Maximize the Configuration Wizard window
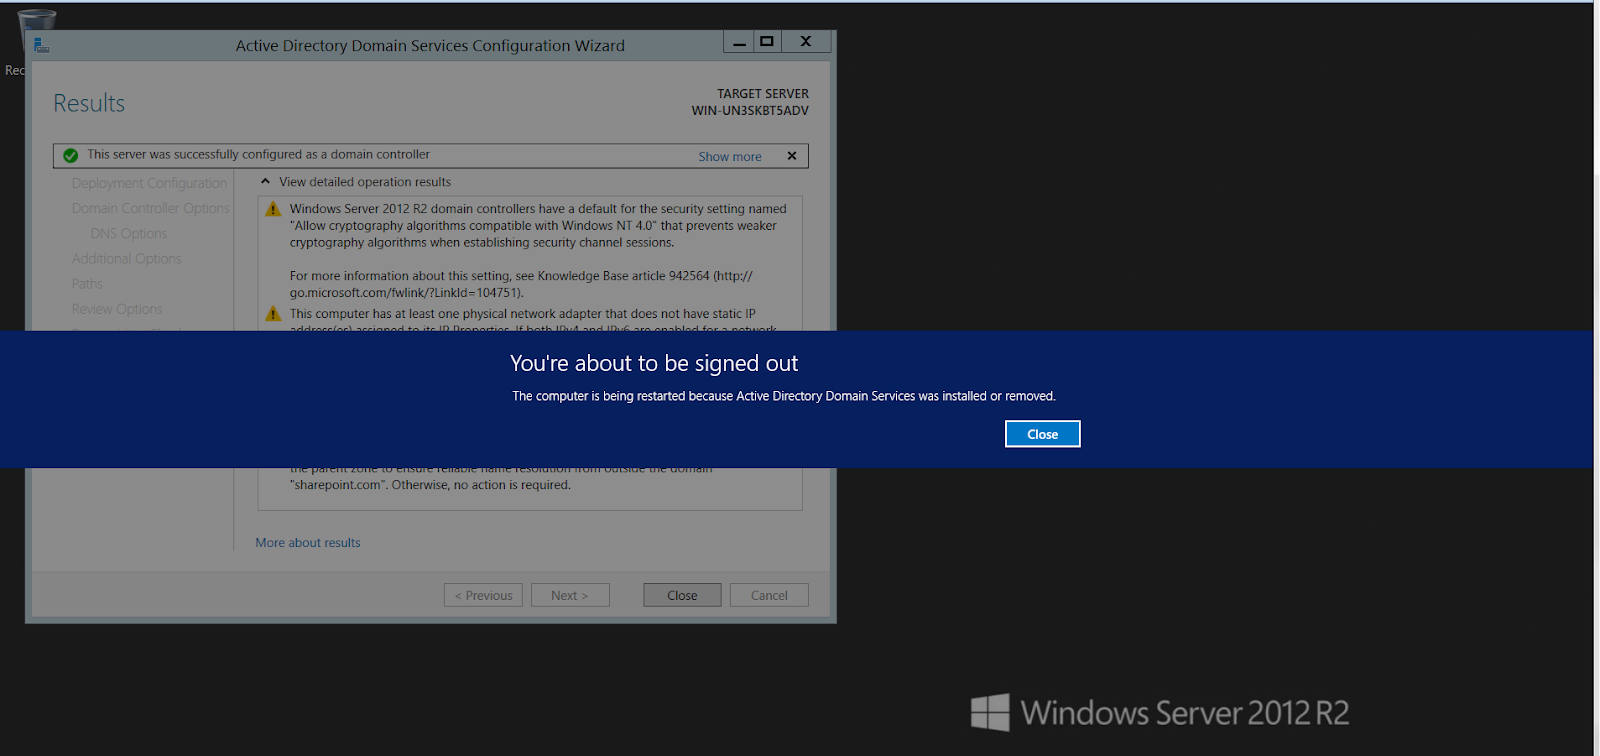Viewport: 1600px width, 756px height. (767, 42)
